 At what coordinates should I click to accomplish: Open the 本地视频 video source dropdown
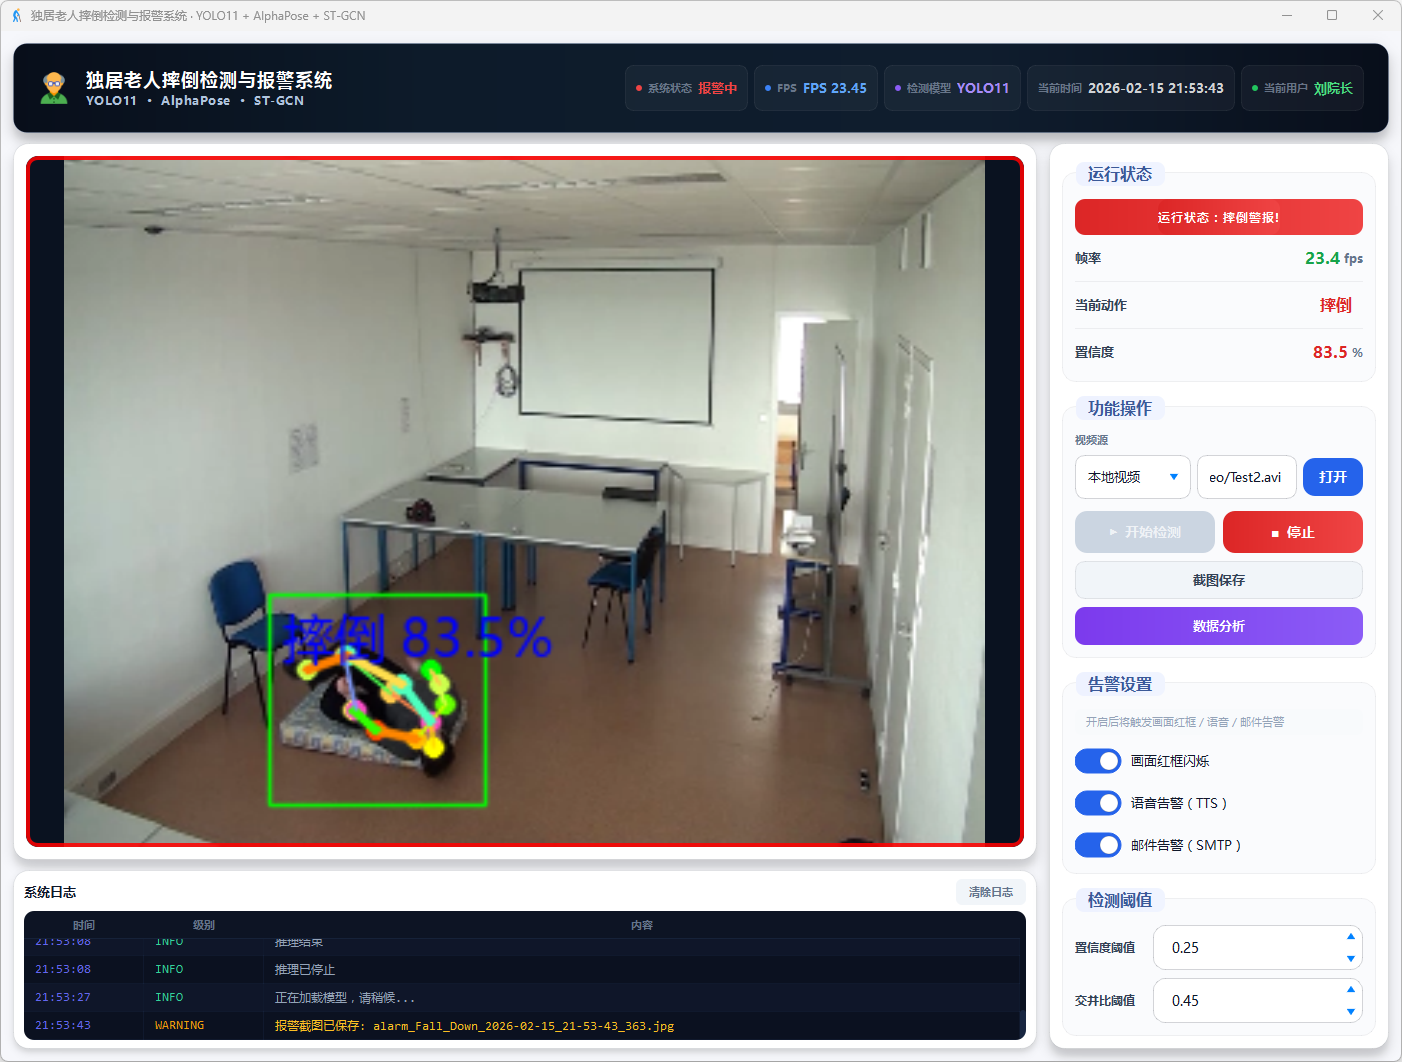pos(1132,477)
